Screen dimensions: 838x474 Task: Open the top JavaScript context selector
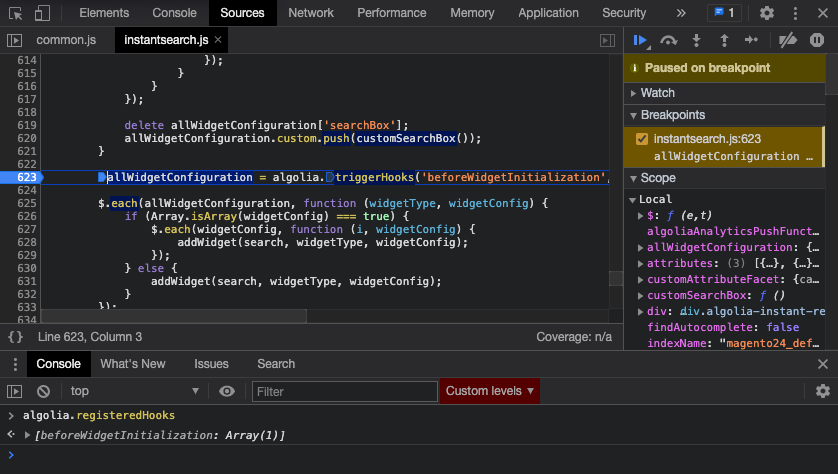[134, 391]
